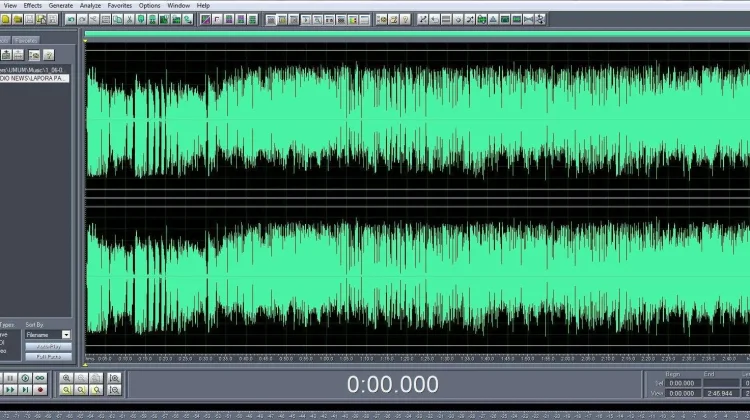Click the Redo arrow in the toolbar

[82, 20]
